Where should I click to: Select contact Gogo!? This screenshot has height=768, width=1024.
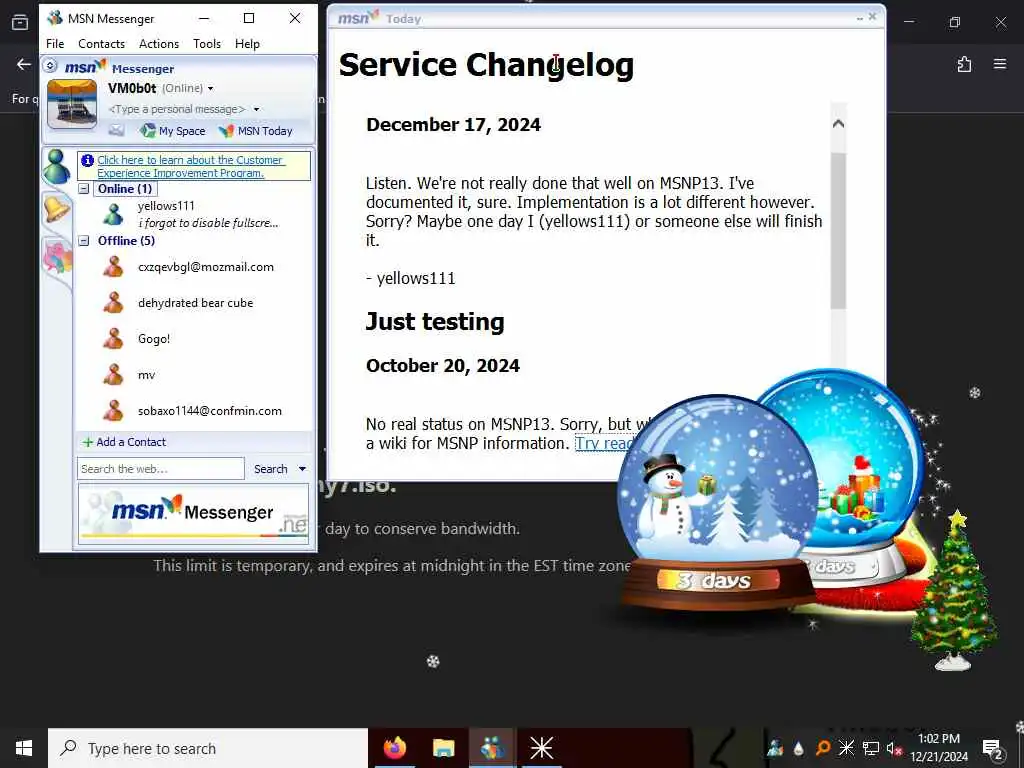tap(153, 338)
